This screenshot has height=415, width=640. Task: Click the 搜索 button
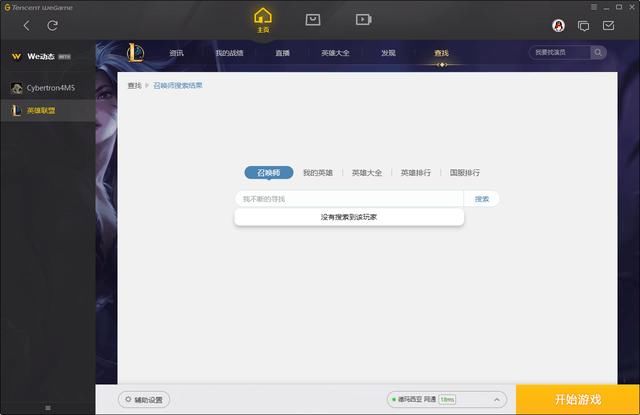tap(482, 199)
